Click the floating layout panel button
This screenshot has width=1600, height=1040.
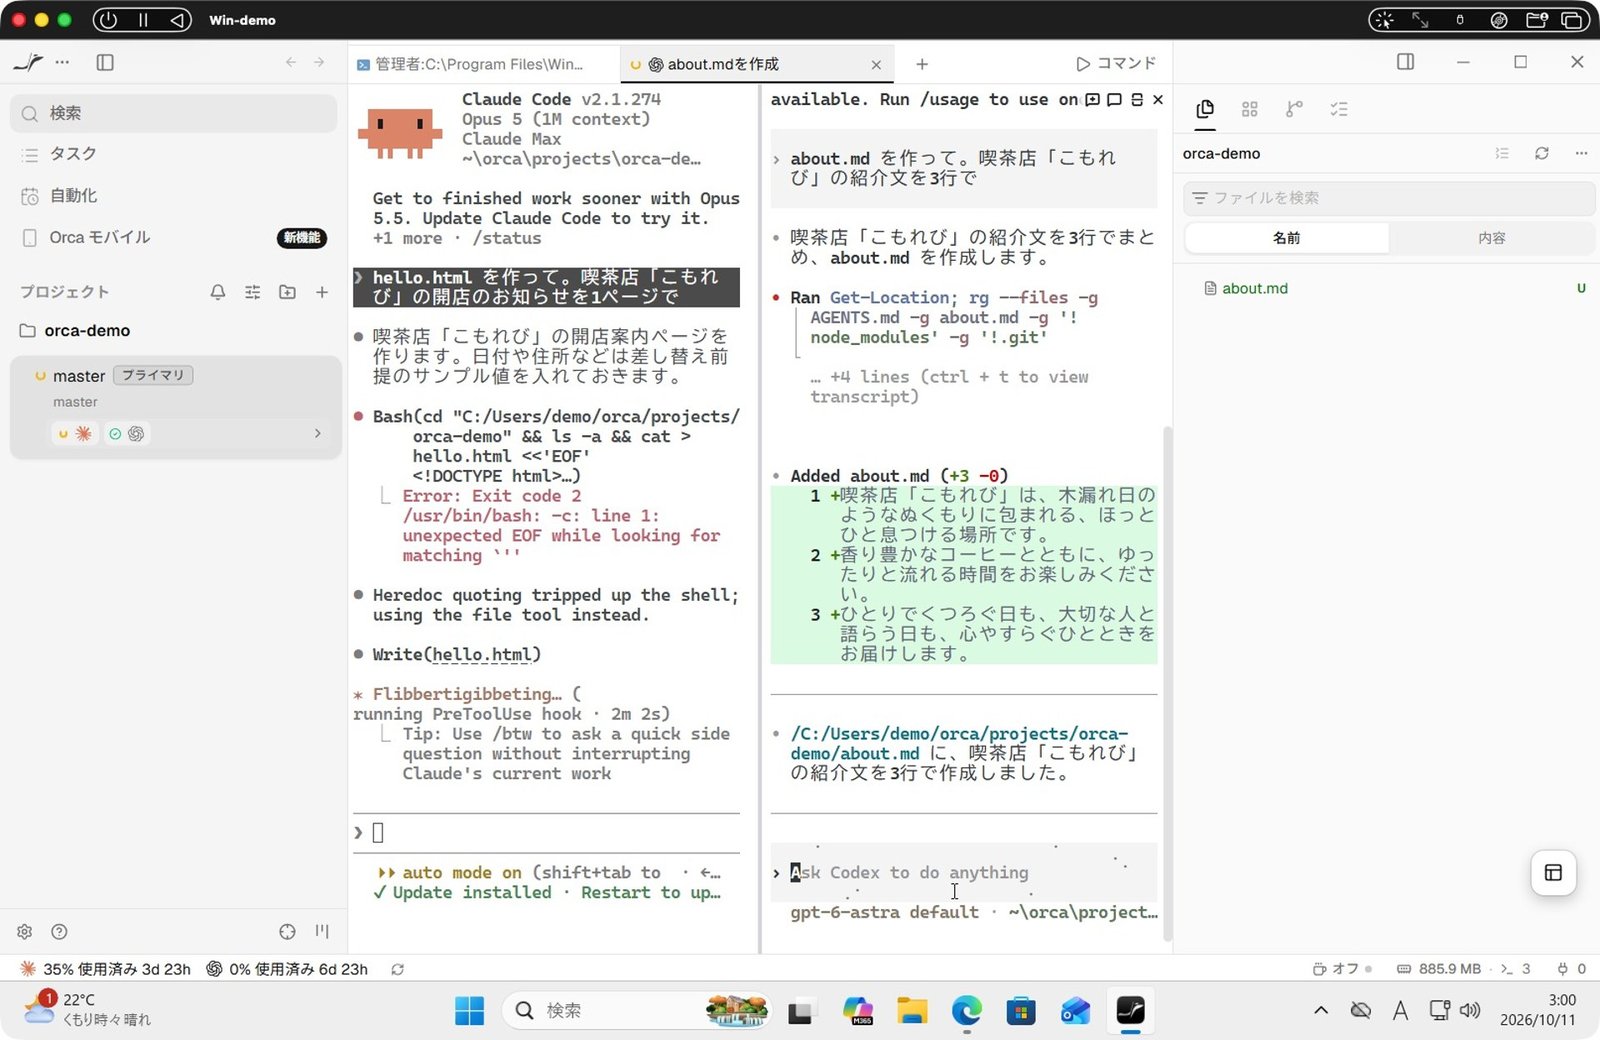1553,873
